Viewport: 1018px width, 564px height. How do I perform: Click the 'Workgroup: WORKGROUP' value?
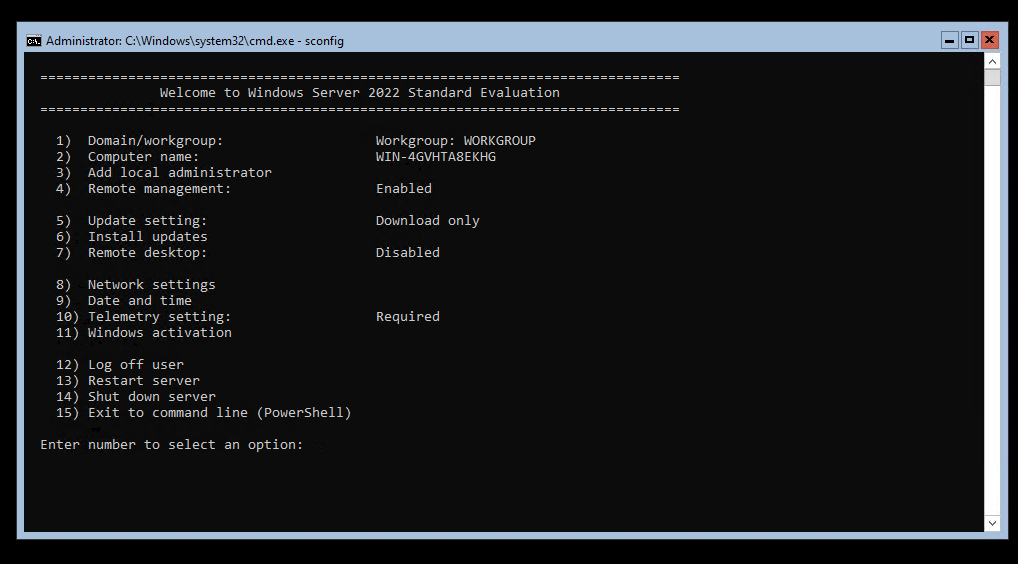point(456,141)
